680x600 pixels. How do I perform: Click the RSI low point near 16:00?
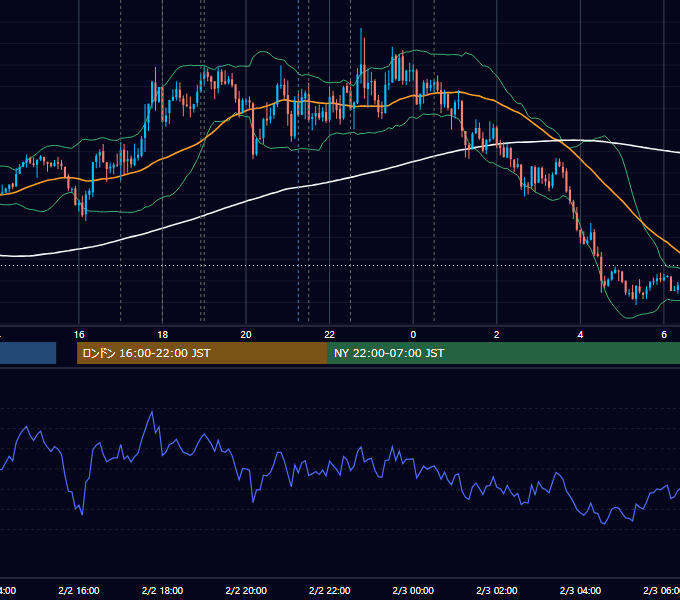pos(82,514)
